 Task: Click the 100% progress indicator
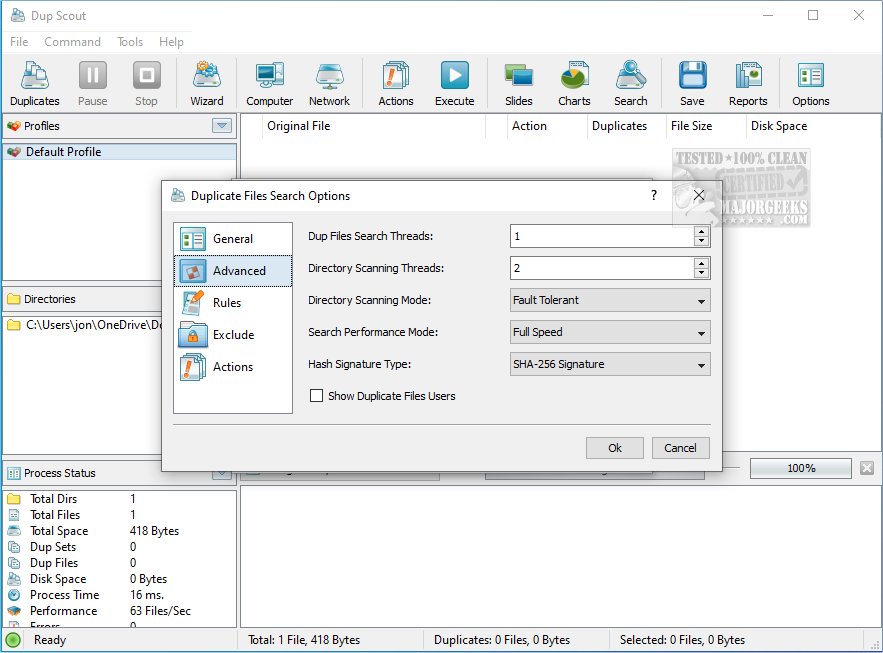point(801,468)
